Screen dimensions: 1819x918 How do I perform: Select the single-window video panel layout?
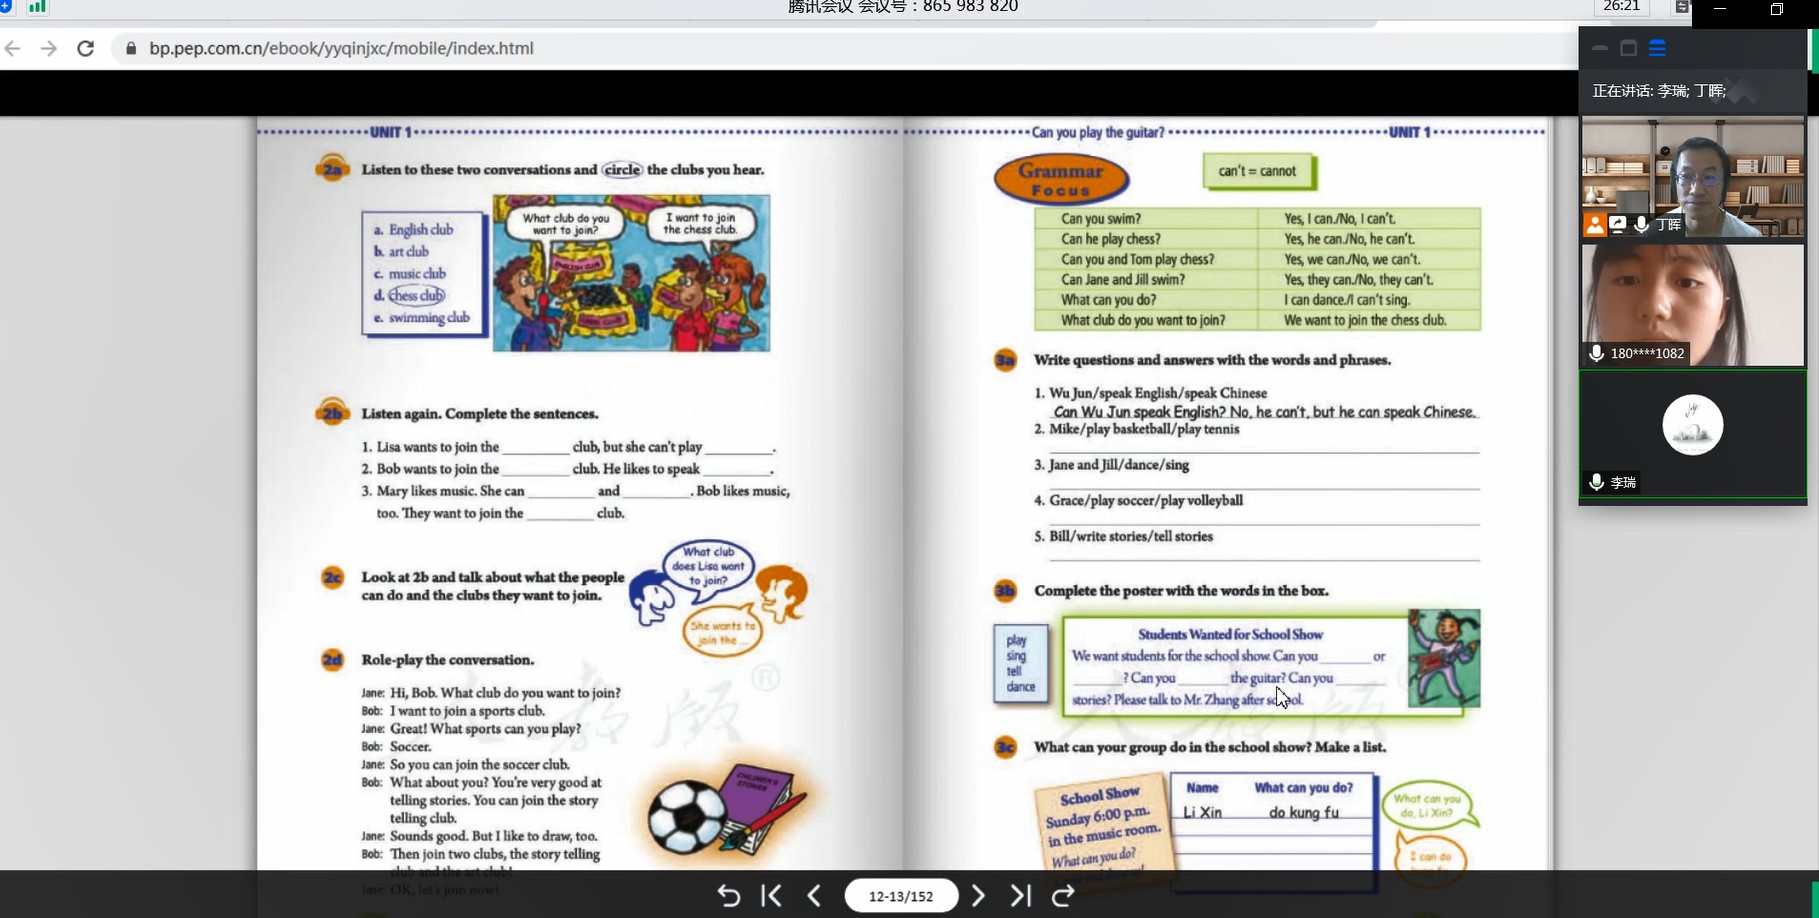(1628, 48)
